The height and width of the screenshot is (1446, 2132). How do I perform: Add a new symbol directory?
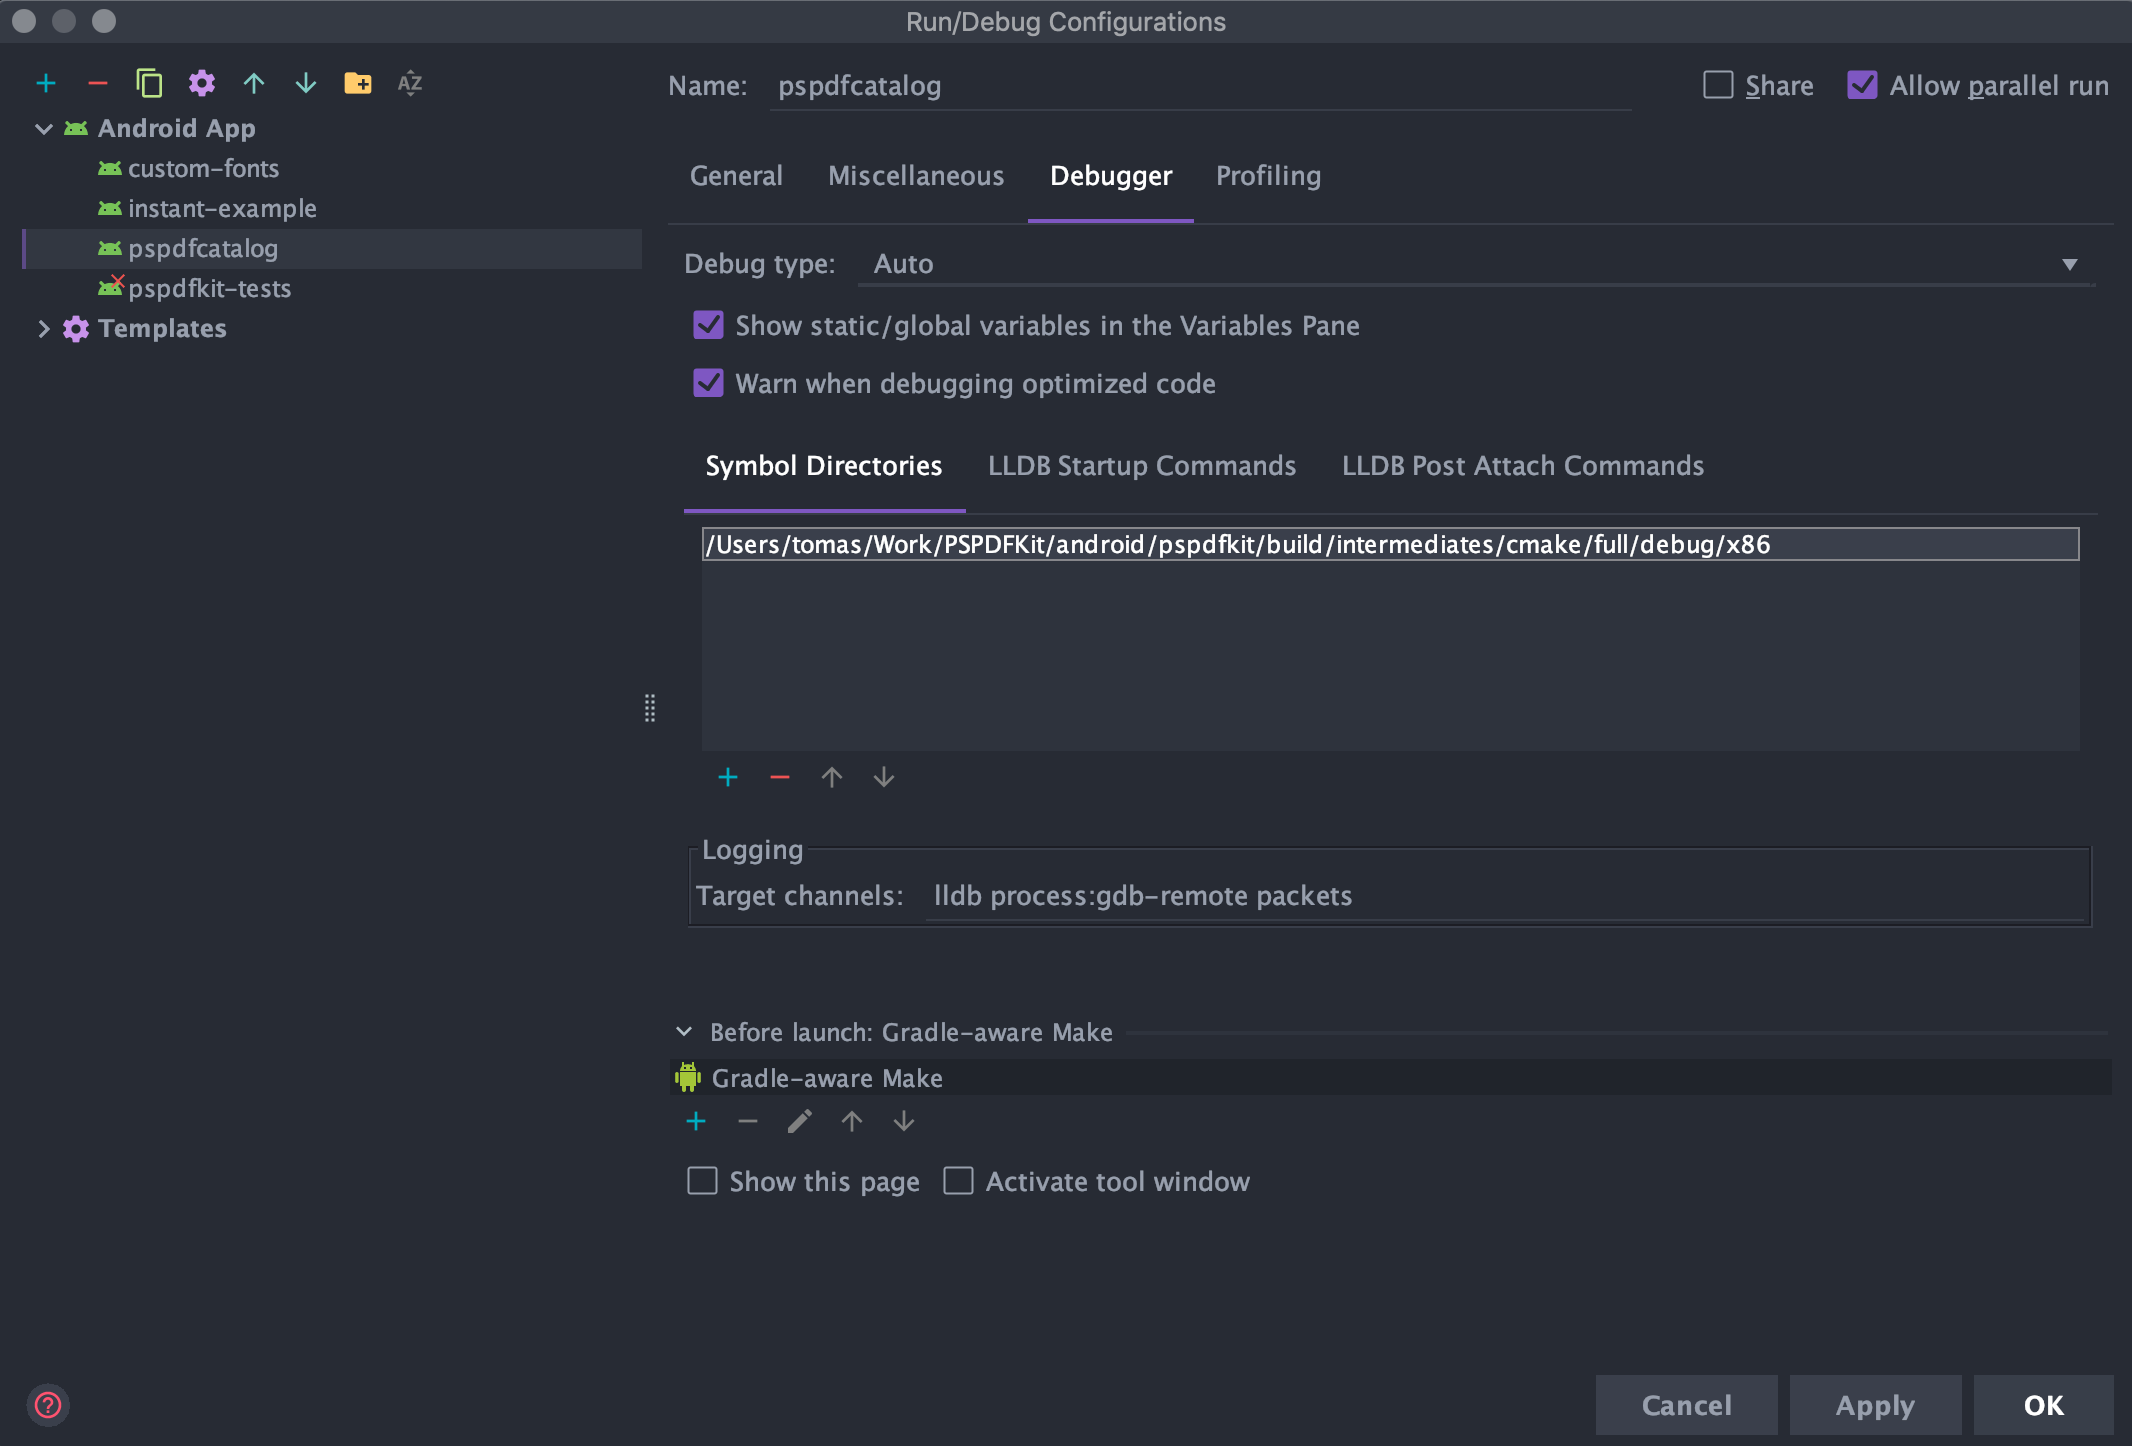point(728,777)
